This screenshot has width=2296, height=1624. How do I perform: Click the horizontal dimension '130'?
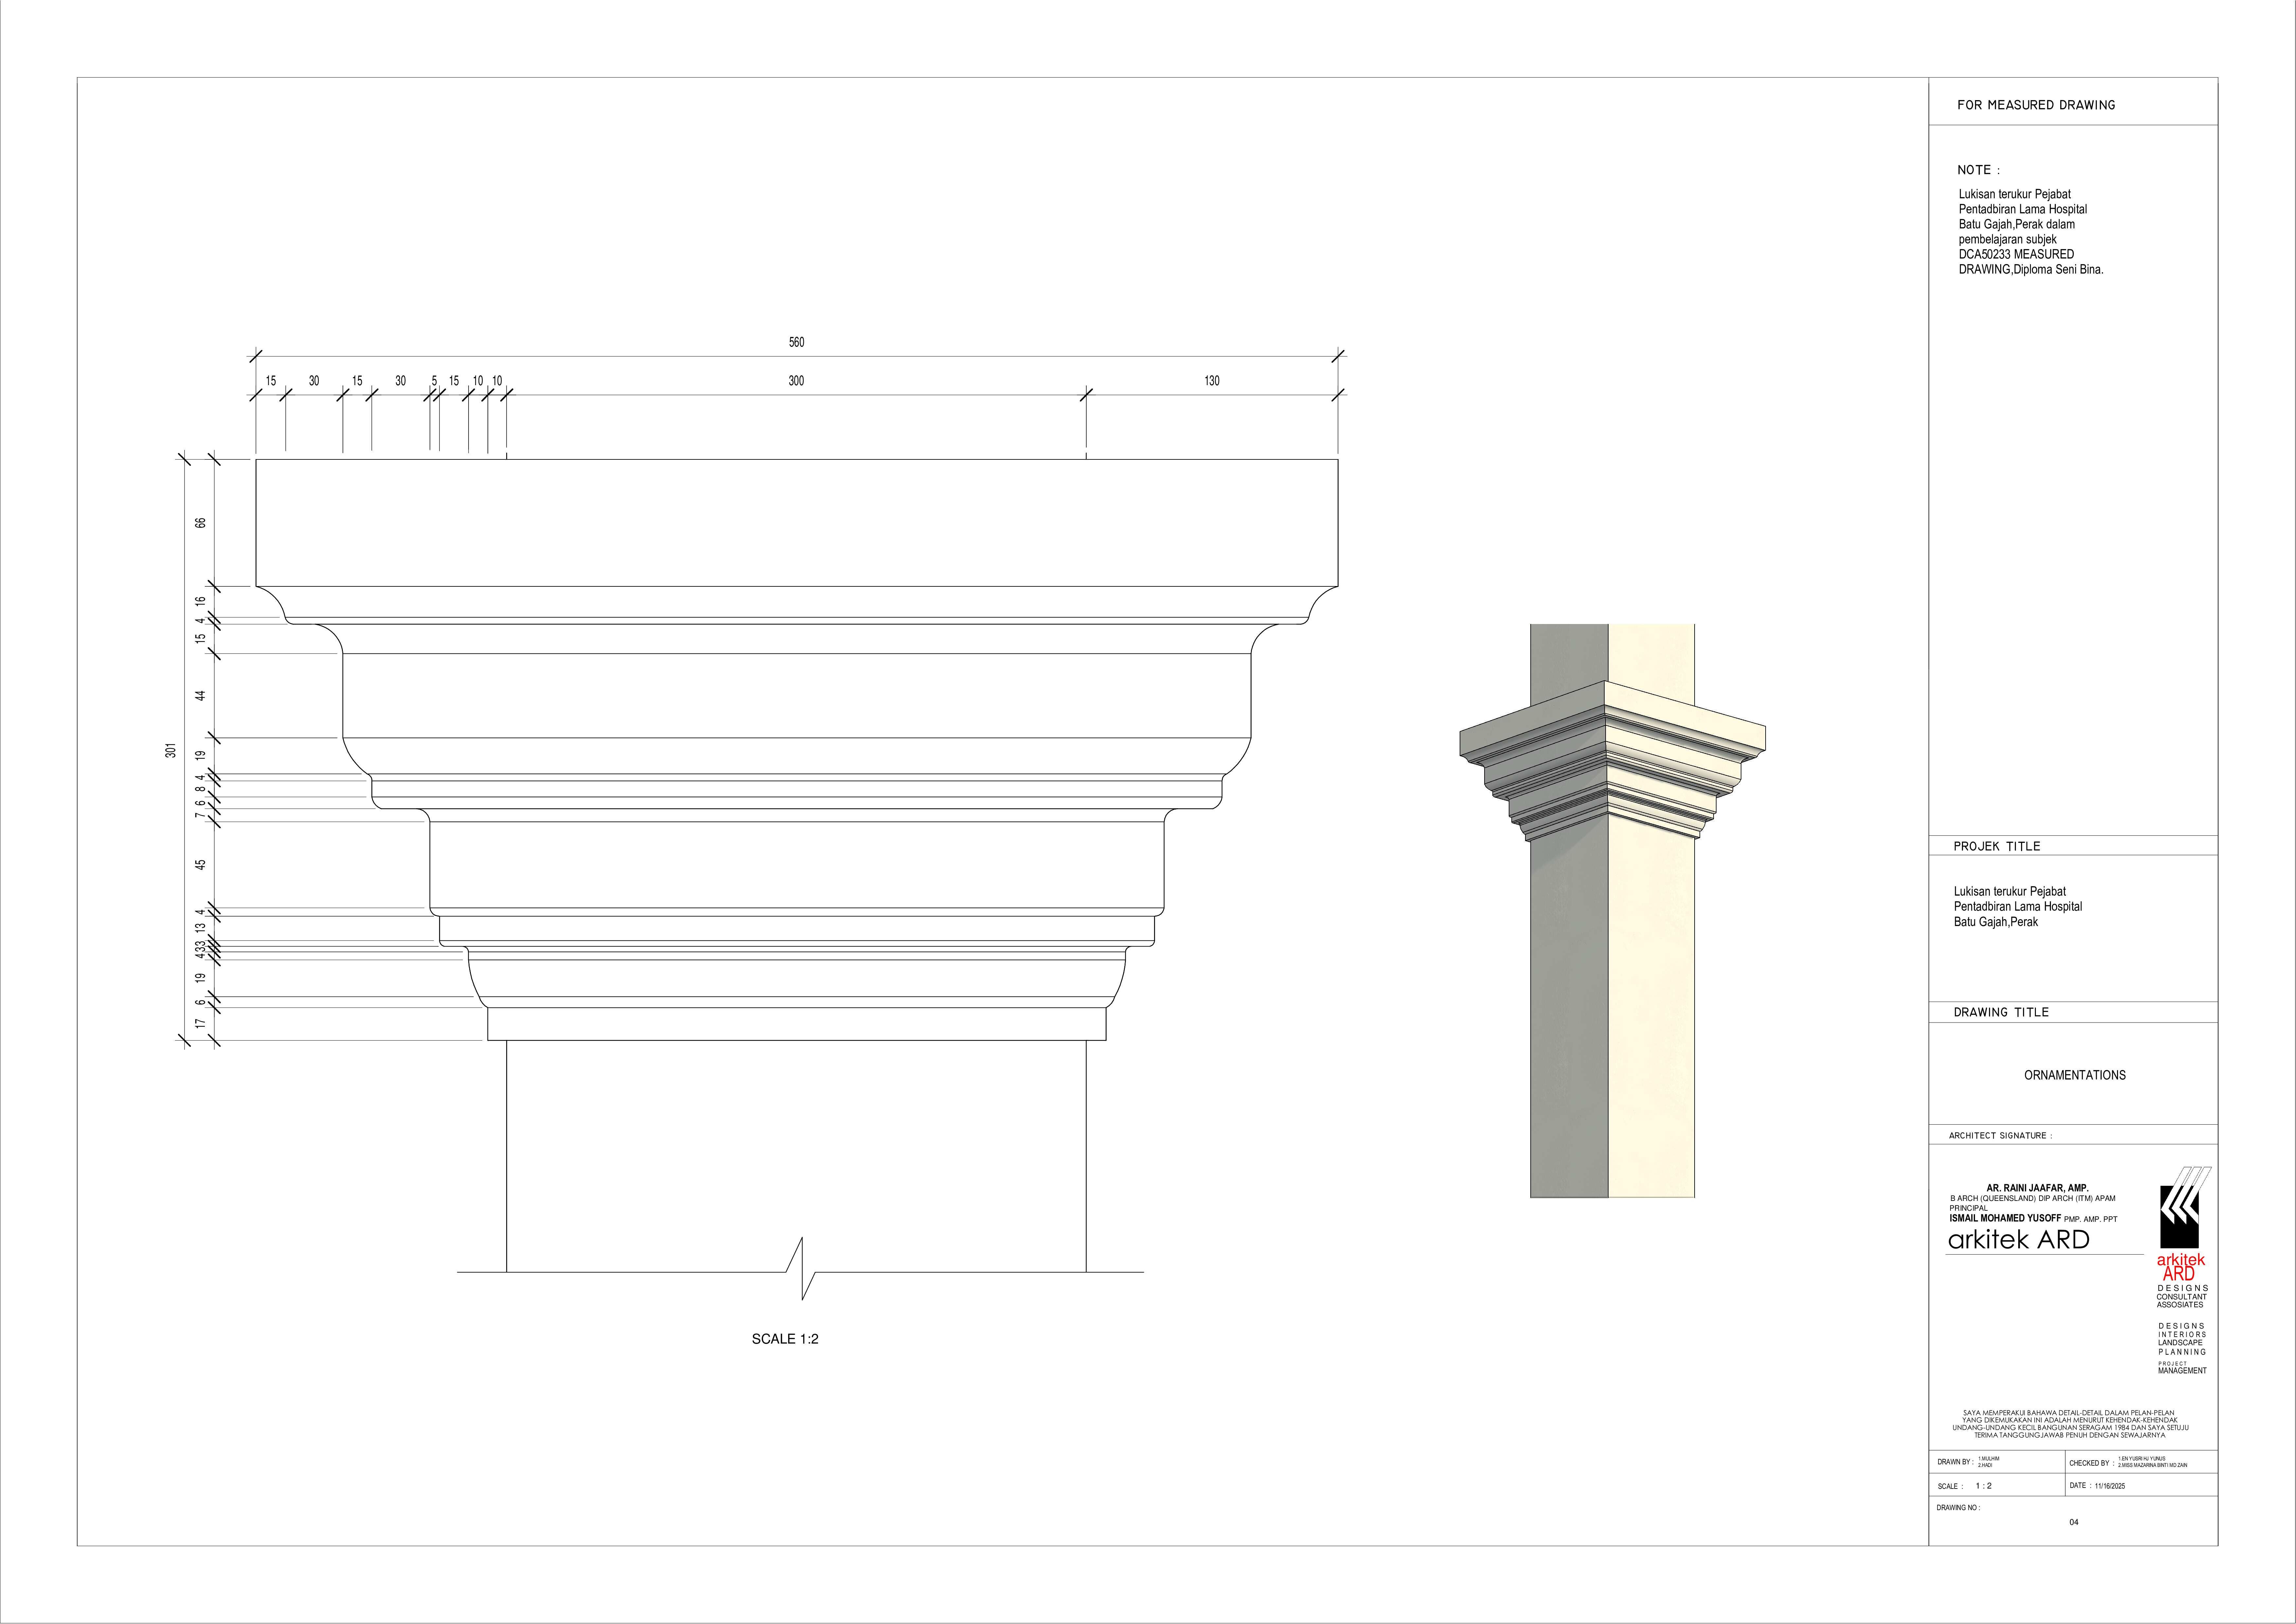[x=1212, y=381]
